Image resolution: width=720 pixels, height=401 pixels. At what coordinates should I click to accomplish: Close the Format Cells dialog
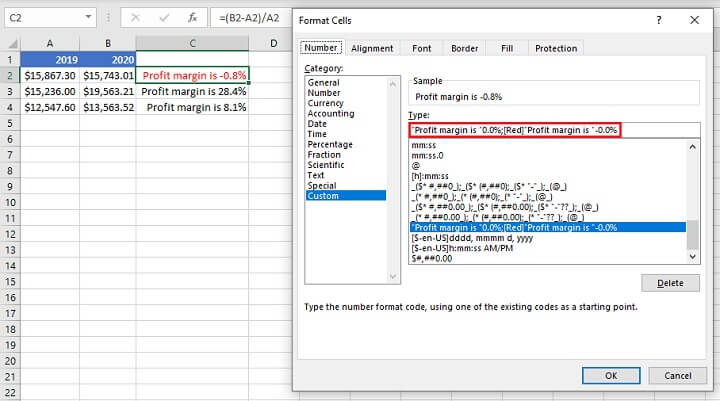pyautogui.click(x=696, y=19)
